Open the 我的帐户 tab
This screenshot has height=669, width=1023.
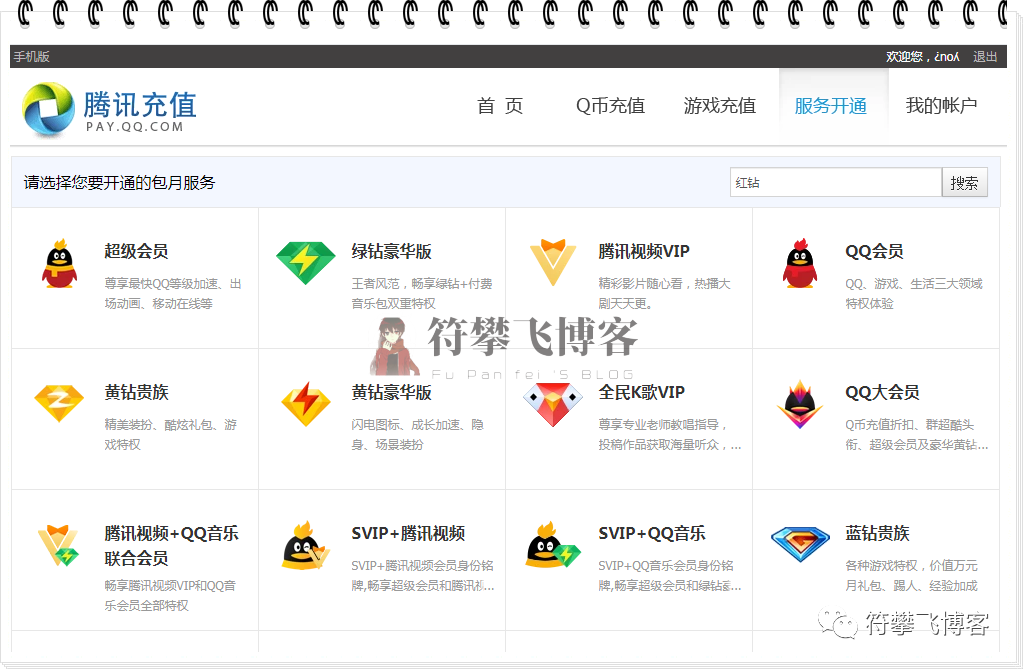[941, 106]
